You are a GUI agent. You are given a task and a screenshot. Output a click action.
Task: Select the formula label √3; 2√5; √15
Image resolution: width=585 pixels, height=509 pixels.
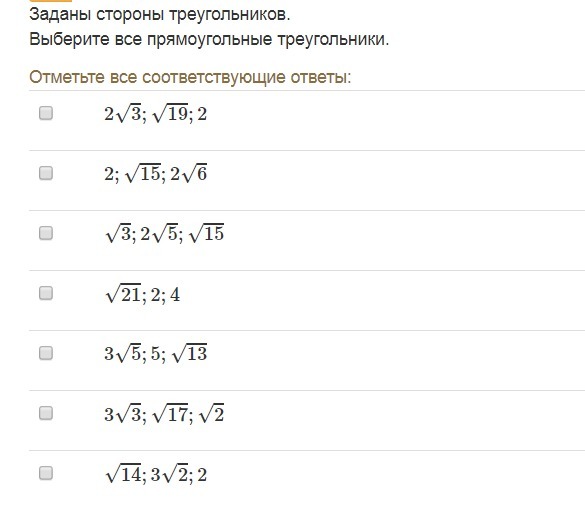tap(165, 234)
